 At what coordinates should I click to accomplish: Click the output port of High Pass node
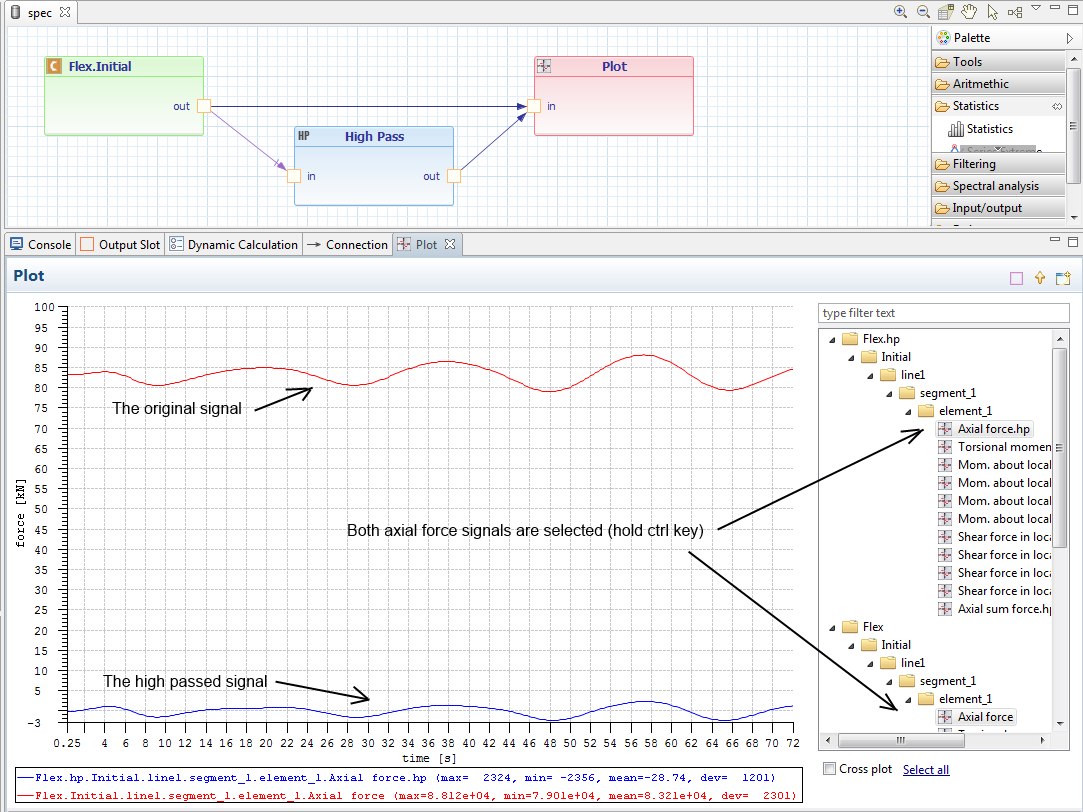tap(454, 176)
